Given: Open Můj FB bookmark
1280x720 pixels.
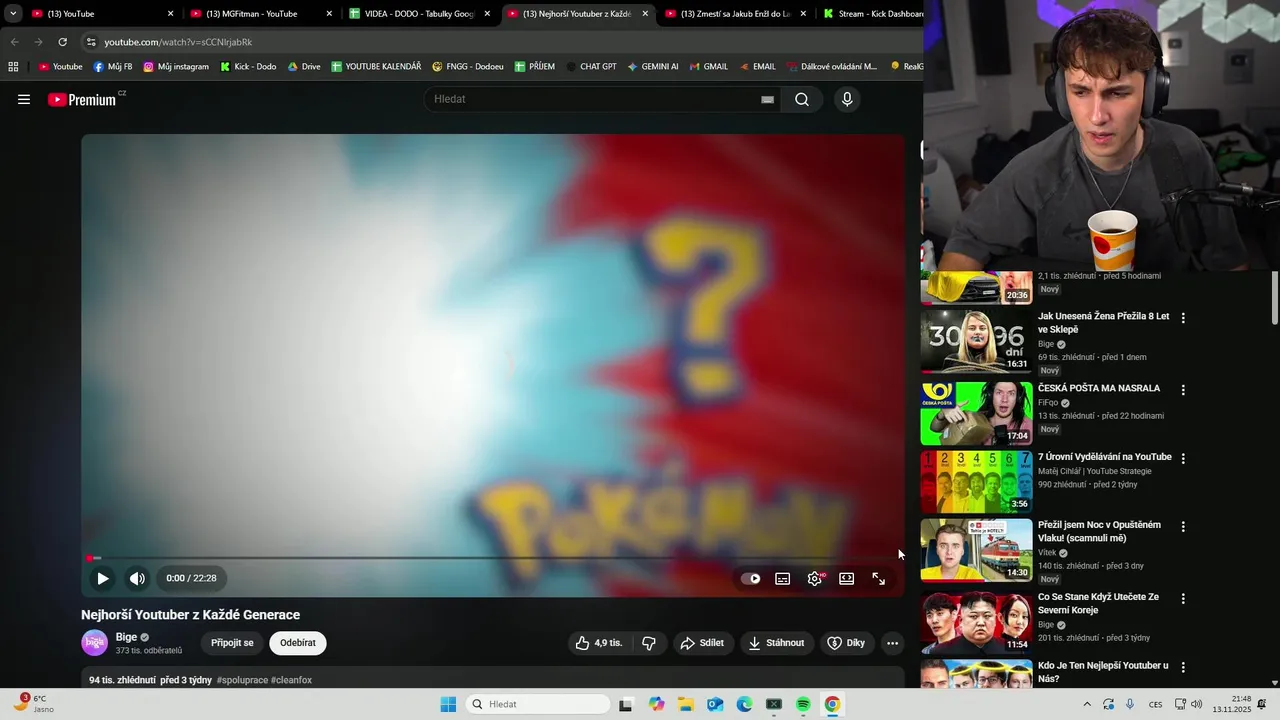Looking at the screenshot, I should click(113, 66).
